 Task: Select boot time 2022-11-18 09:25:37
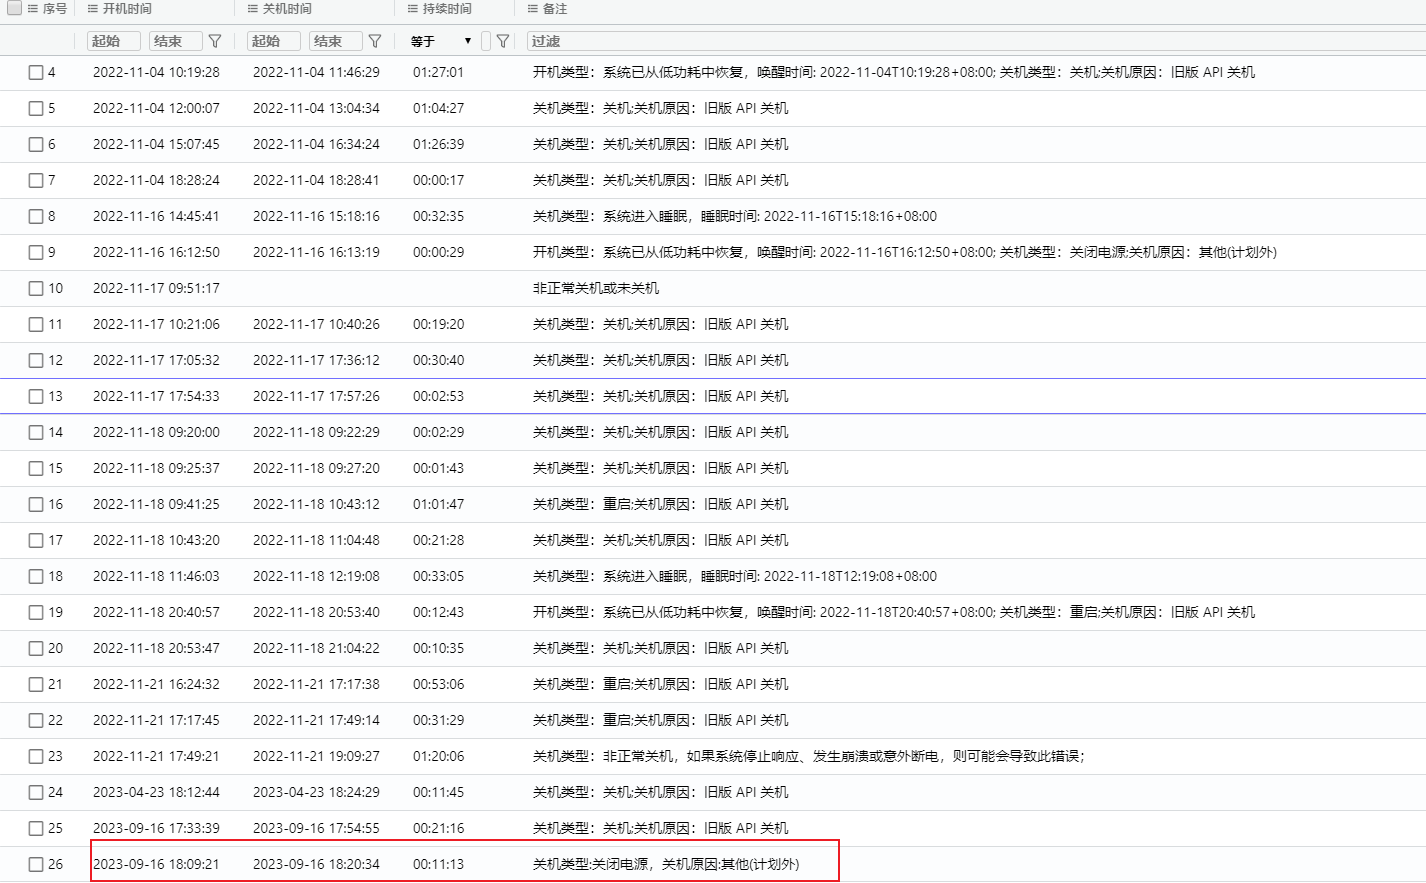pos(156,468)
